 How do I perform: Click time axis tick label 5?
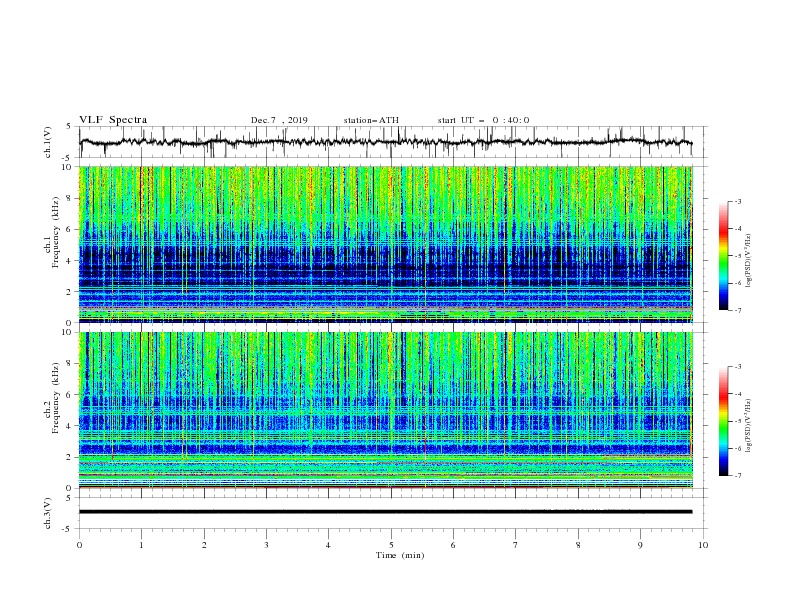tap(391, 545)
